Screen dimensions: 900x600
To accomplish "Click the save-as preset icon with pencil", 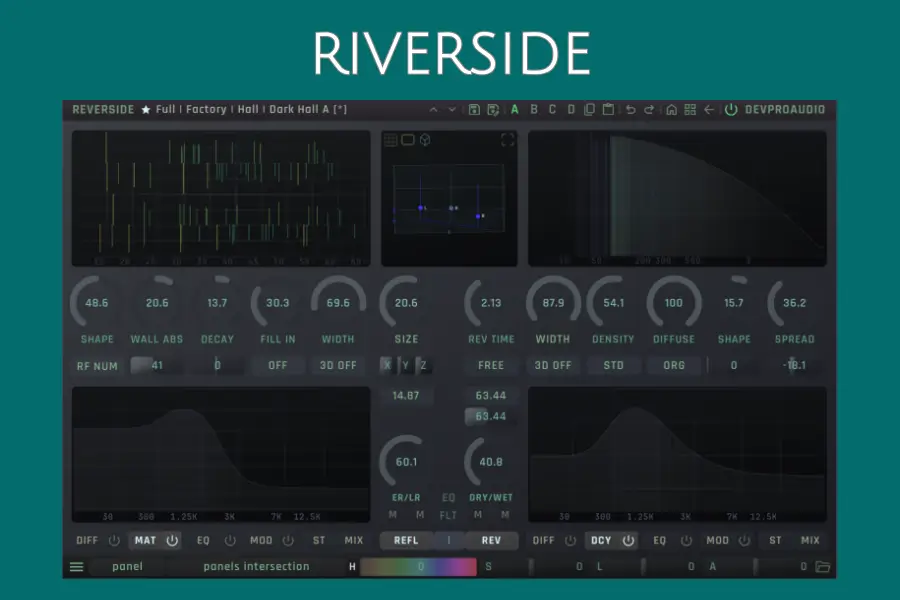I will 493,110.
